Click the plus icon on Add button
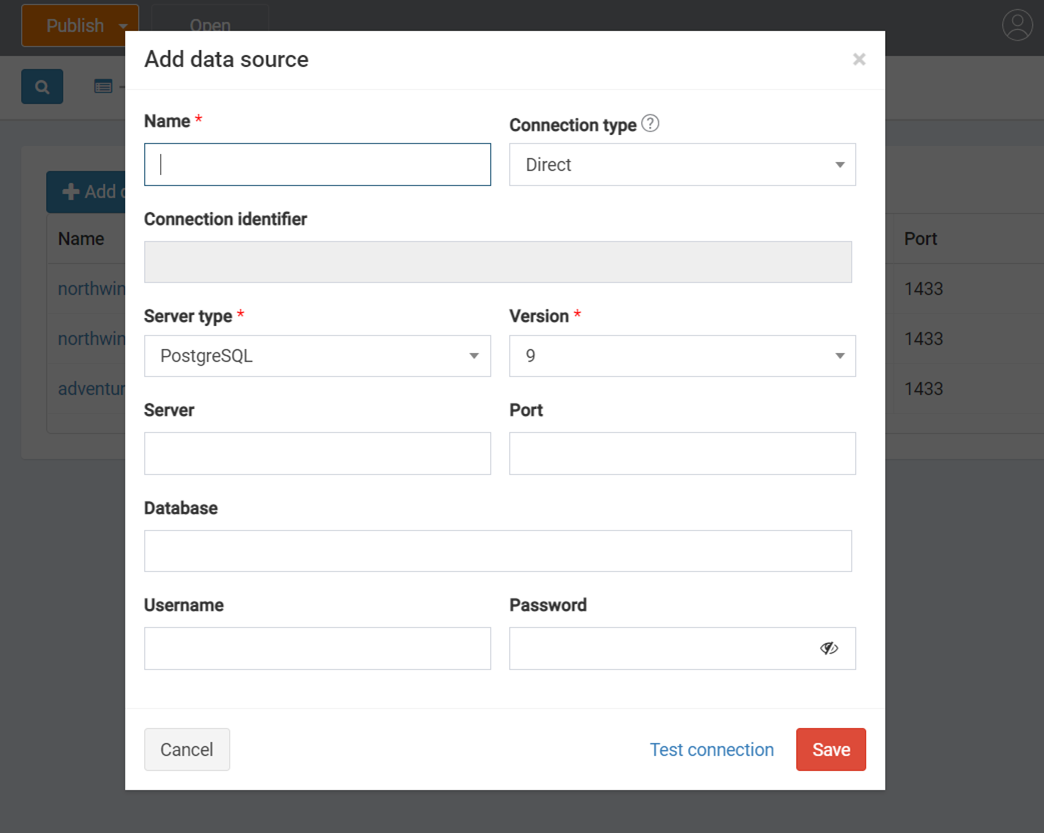Image resolution: width=1044 pixels, height=833 pixels. tap(71, 192)
